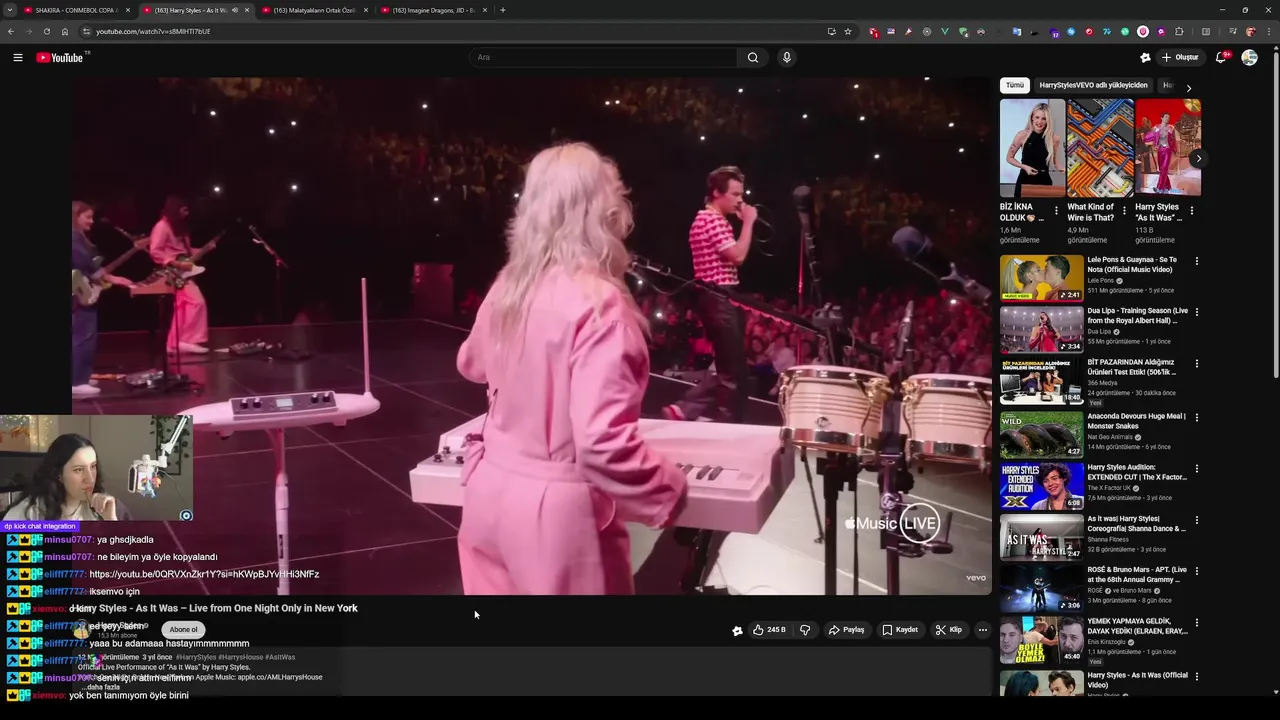Open Lele Pons Se Te Nota thumbnail

(1041, 278)
